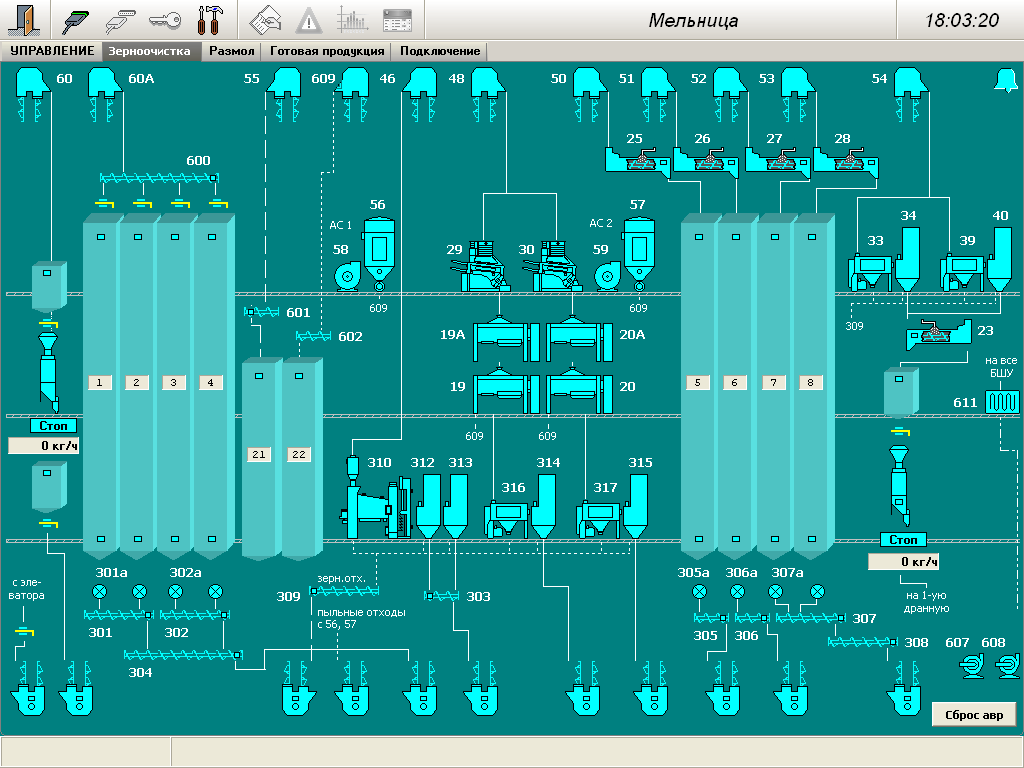
Task: Open the key access icon
Action: pos(165,20)
